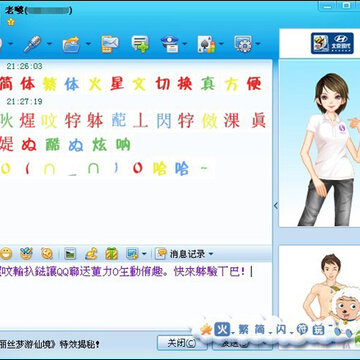Click the 关闭(C) button

182,343
